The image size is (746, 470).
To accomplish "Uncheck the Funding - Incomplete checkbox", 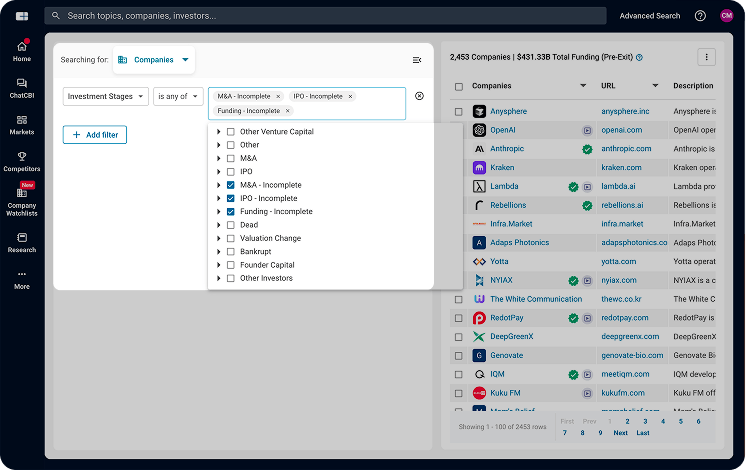I will point(231,212).
